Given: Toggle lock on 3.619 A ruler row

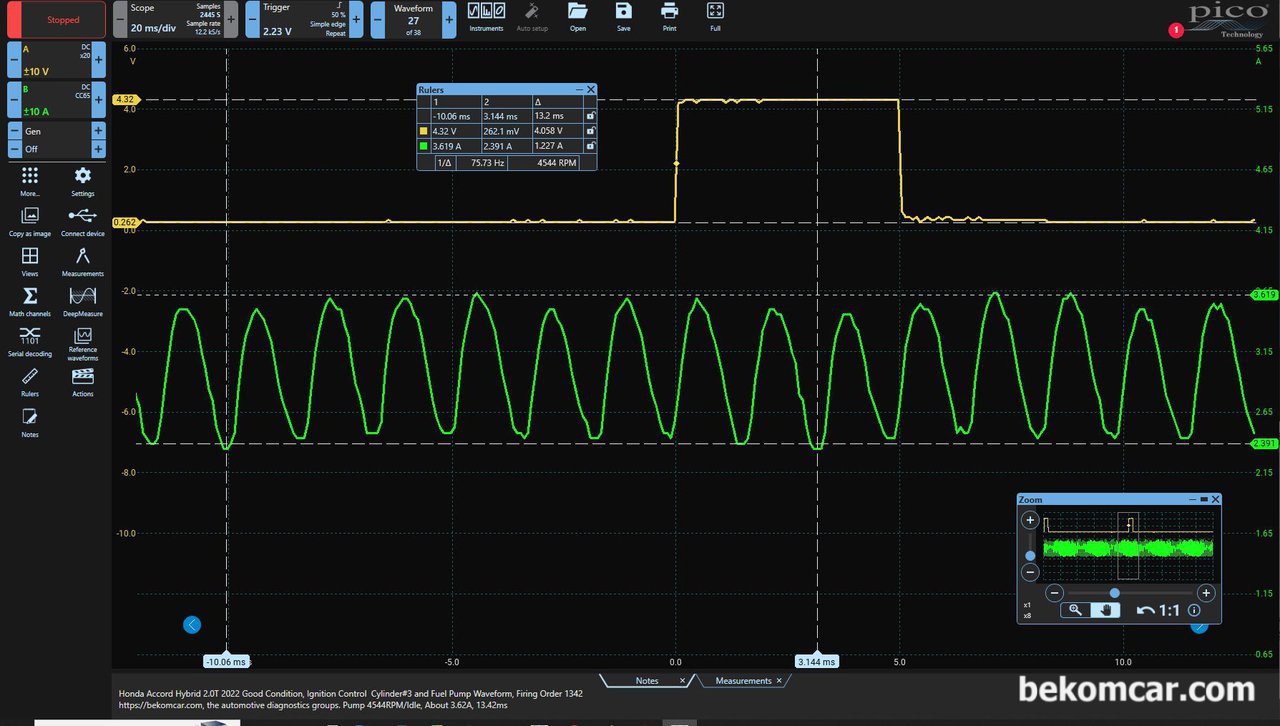Looking at the screenshot, I should [590, 144].
